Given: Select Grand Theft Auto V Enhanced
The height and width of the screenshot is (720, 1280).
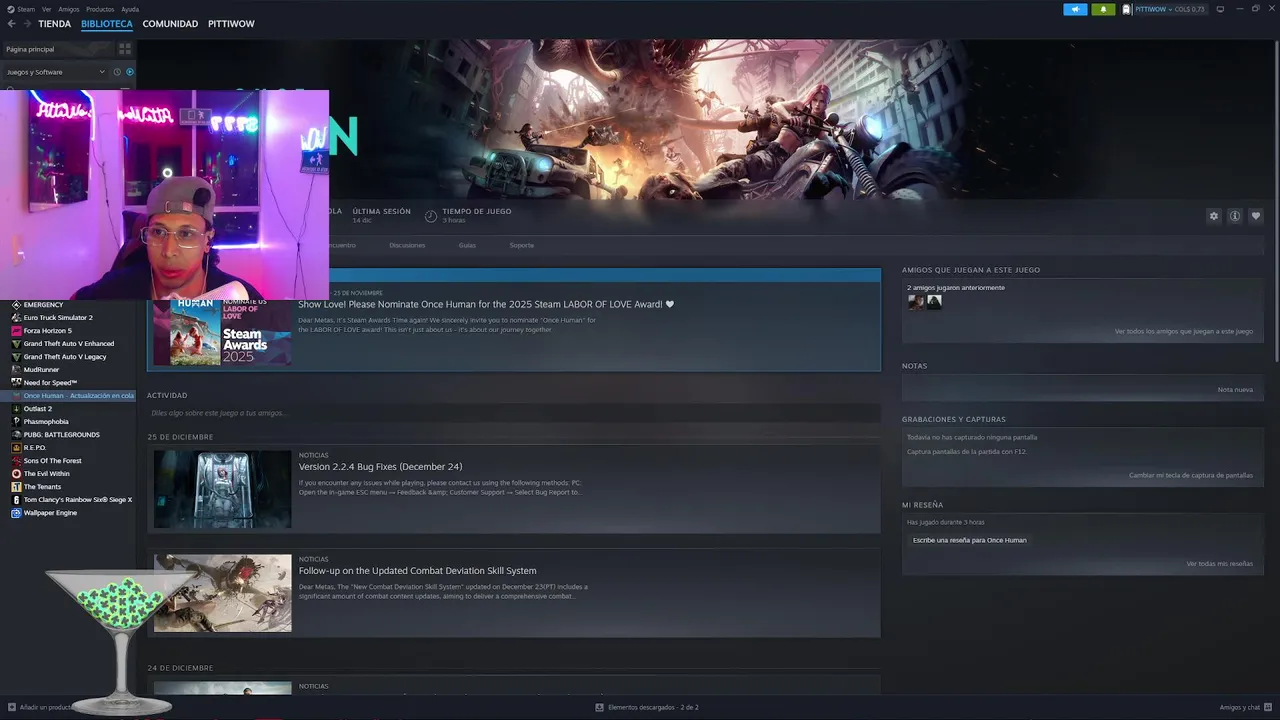Looking at the screenshot, I should (x=69, y=344).
